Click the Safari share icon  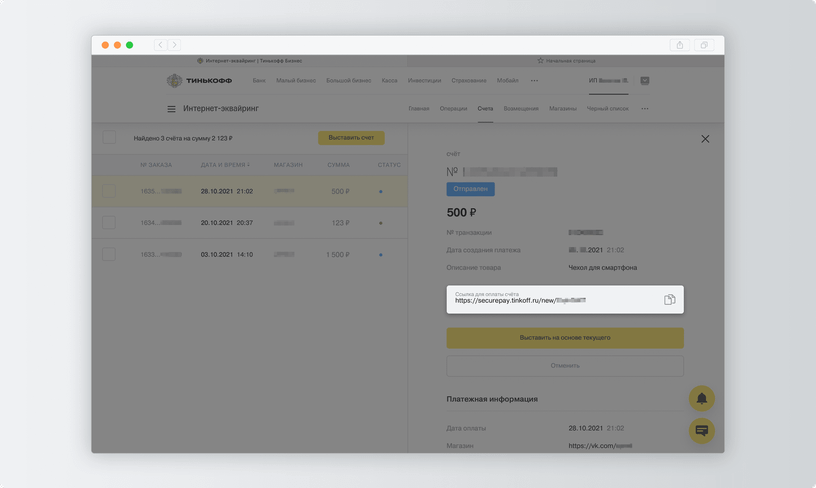pyautogui.click(x=680, y=45)
